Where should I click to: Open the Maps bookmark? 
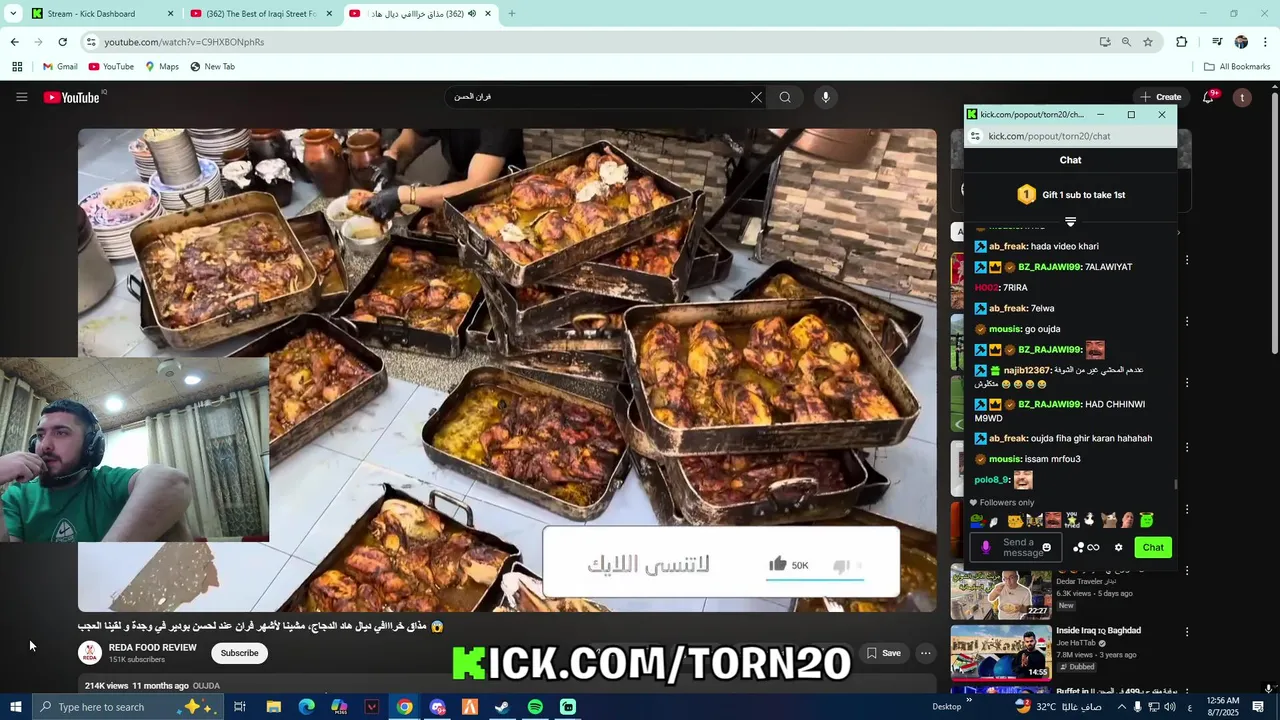tap(162, 67)
